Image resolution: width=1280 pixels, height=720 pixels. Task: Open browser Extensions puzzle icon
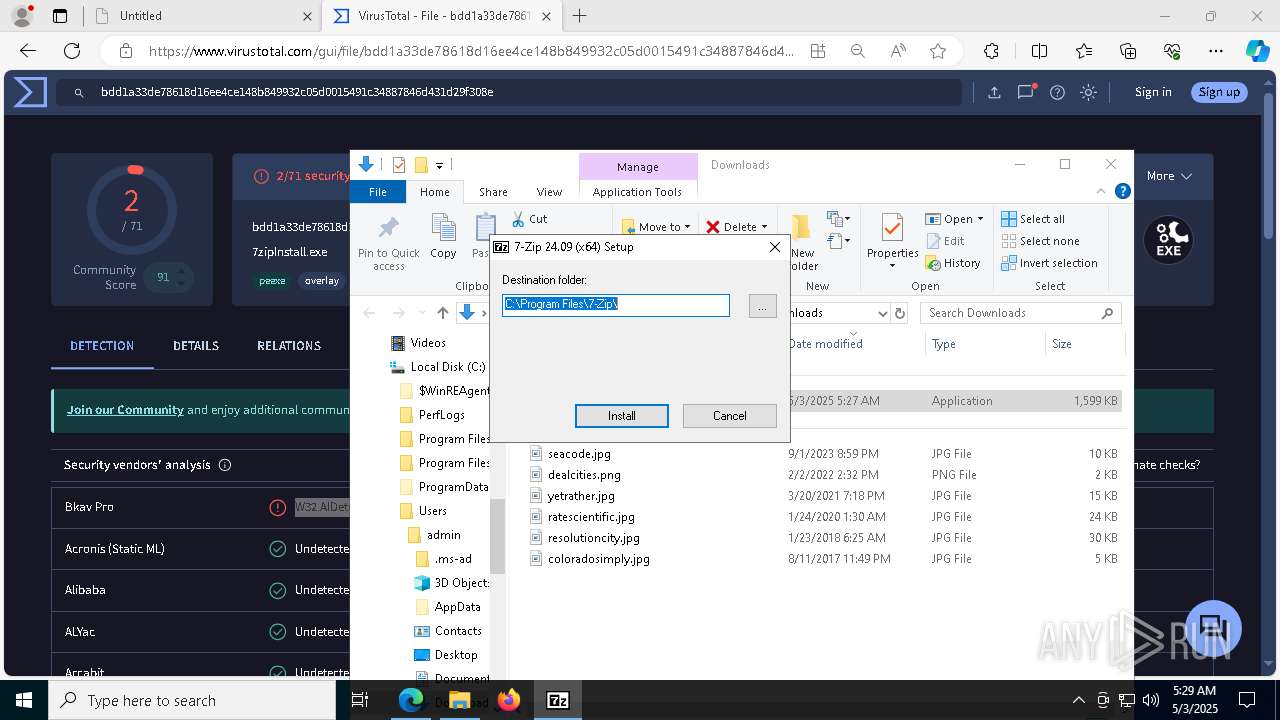[x=991, y=51]
